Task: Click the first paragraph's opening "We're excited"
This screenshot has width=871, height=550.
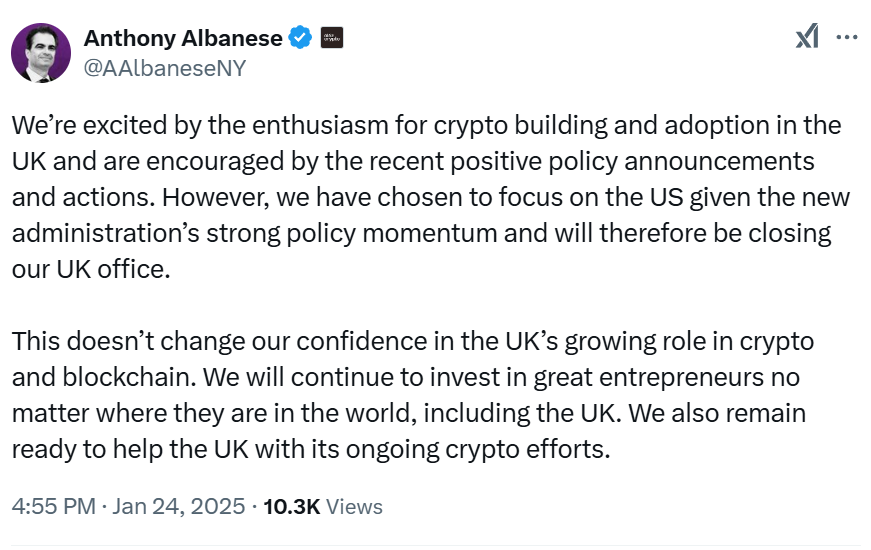Action: (x=78, y=126)
